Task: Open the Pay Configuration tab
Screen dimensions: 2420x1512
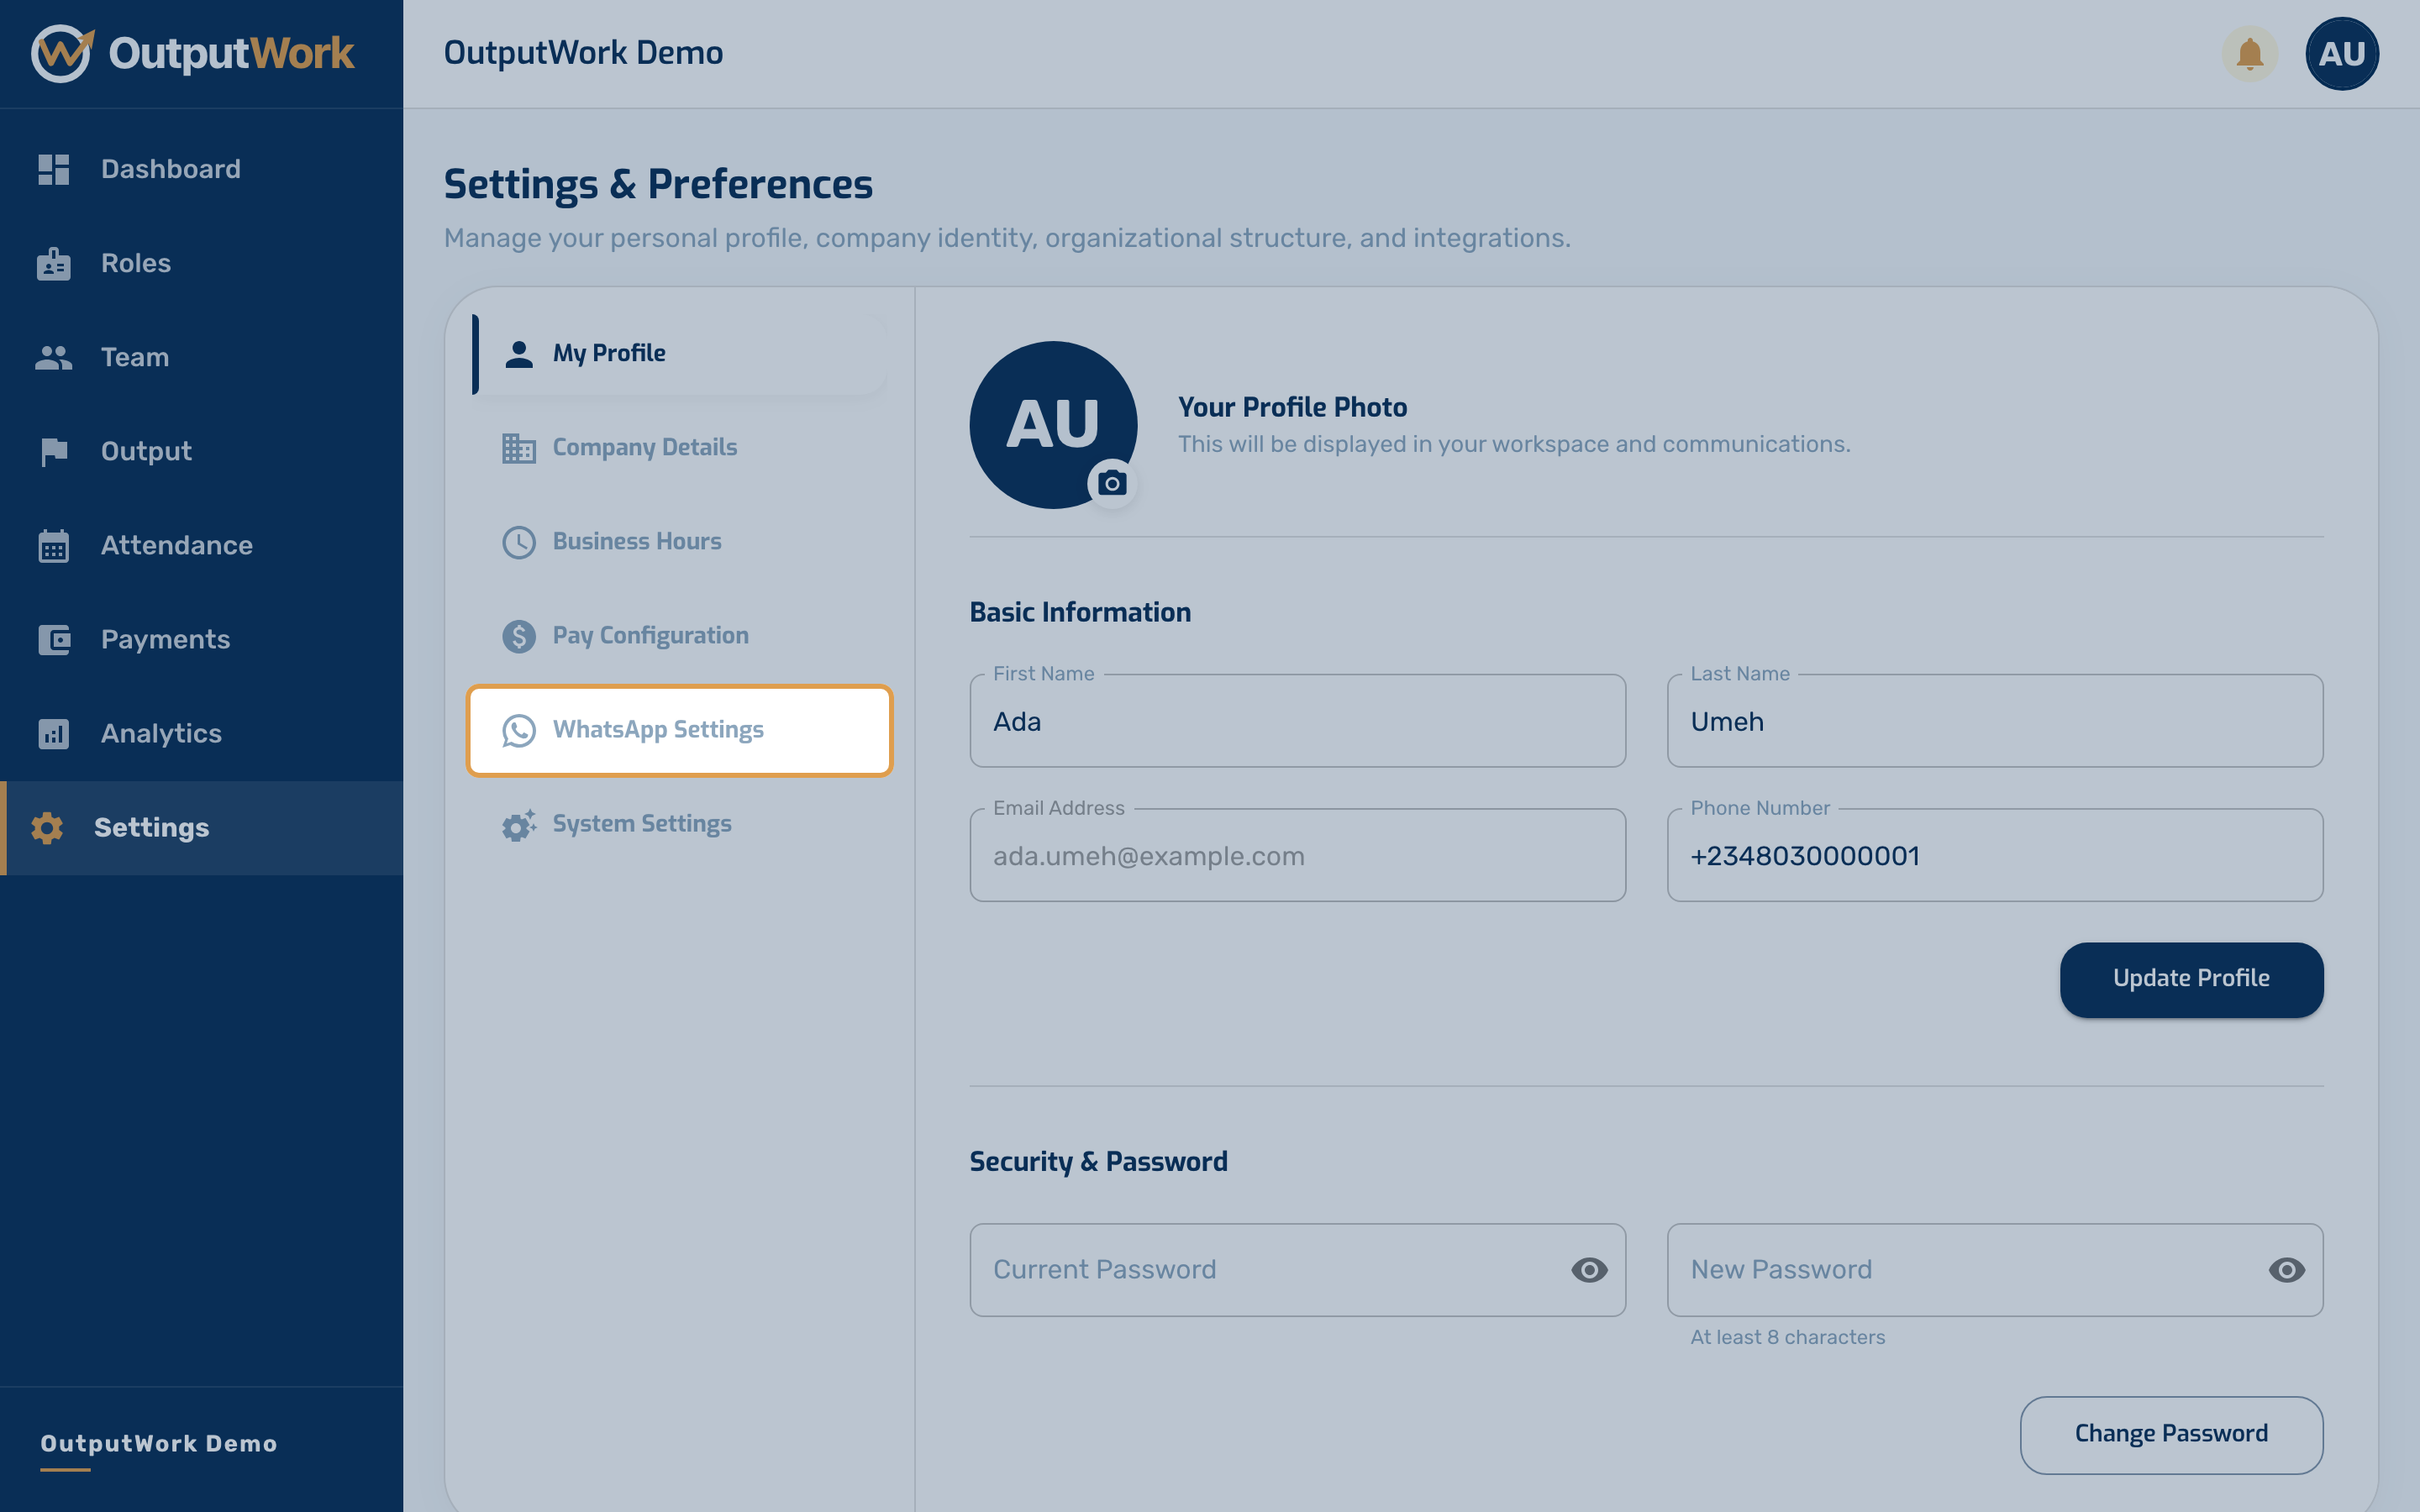Action: 679,635
